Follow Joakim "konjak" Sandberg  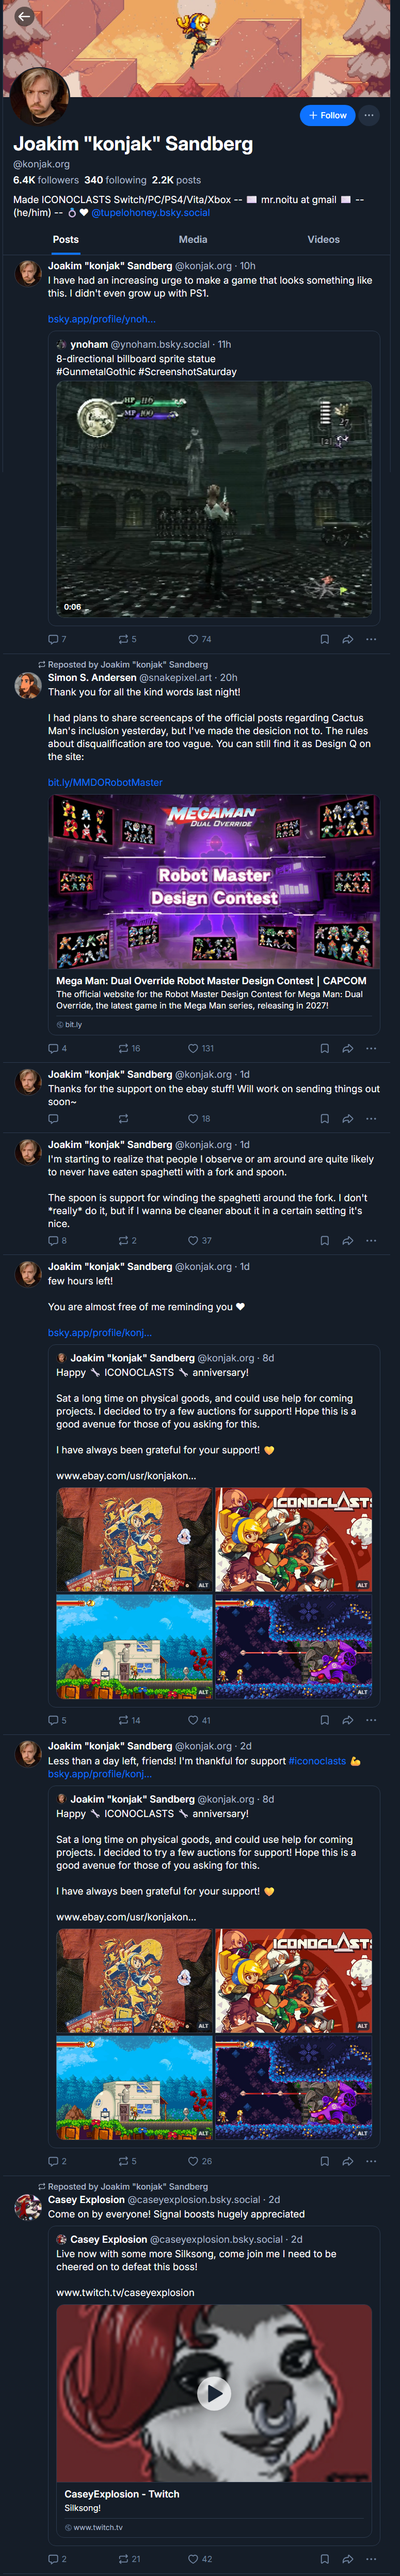point(327,115)
